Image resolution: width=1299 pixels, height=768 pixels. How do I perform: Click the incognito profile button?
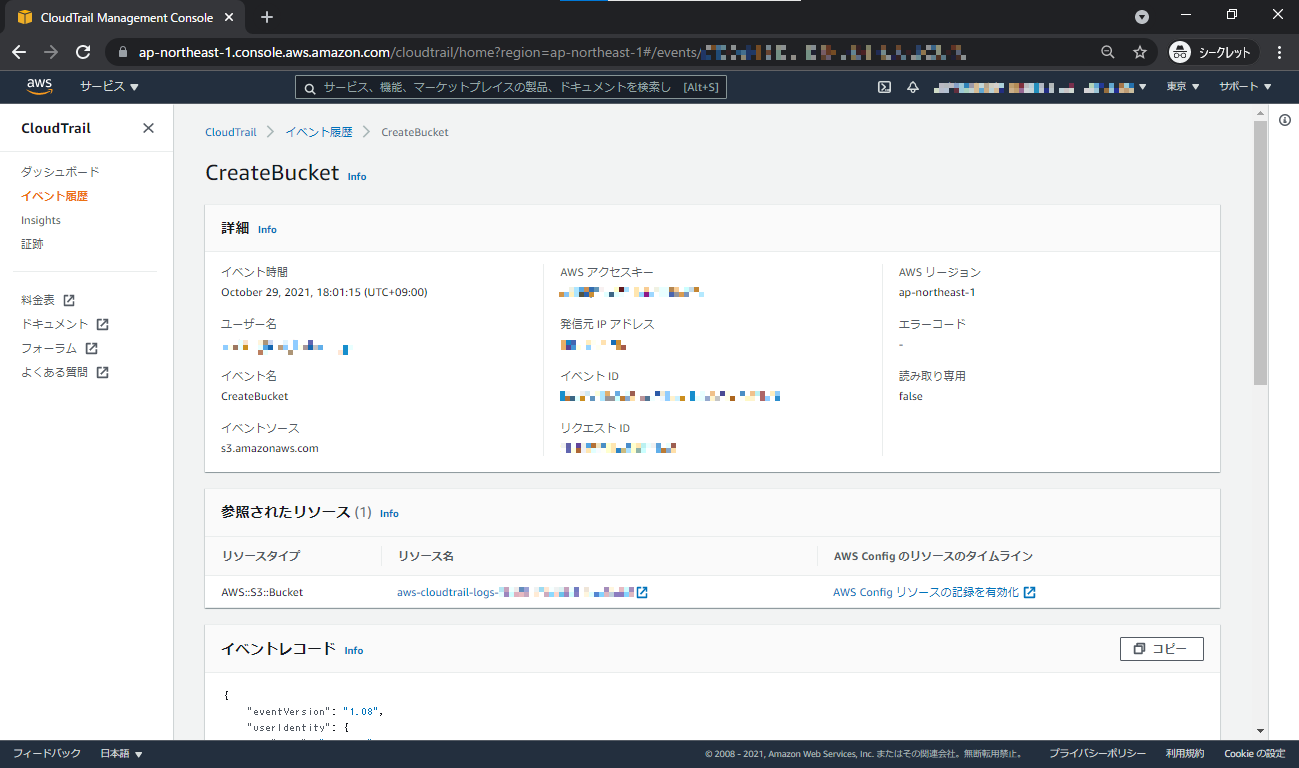point(1210,52)
